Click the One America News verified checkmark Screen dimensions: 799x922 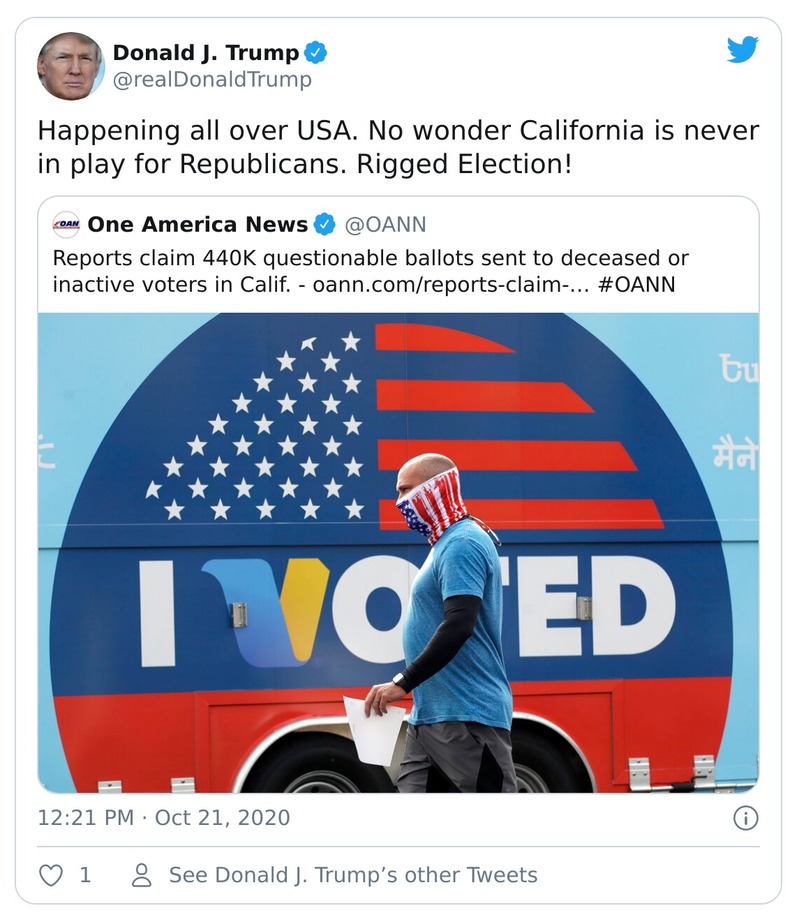click(322, 225)
